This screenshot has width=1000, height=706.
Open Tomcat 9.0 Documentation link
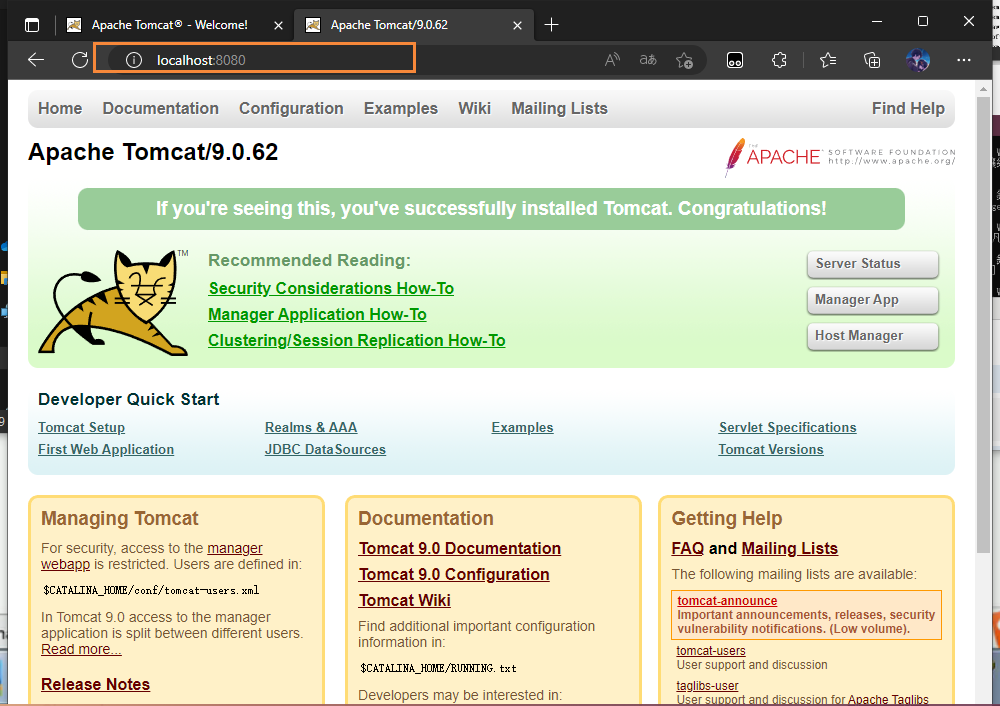(460, 548)
